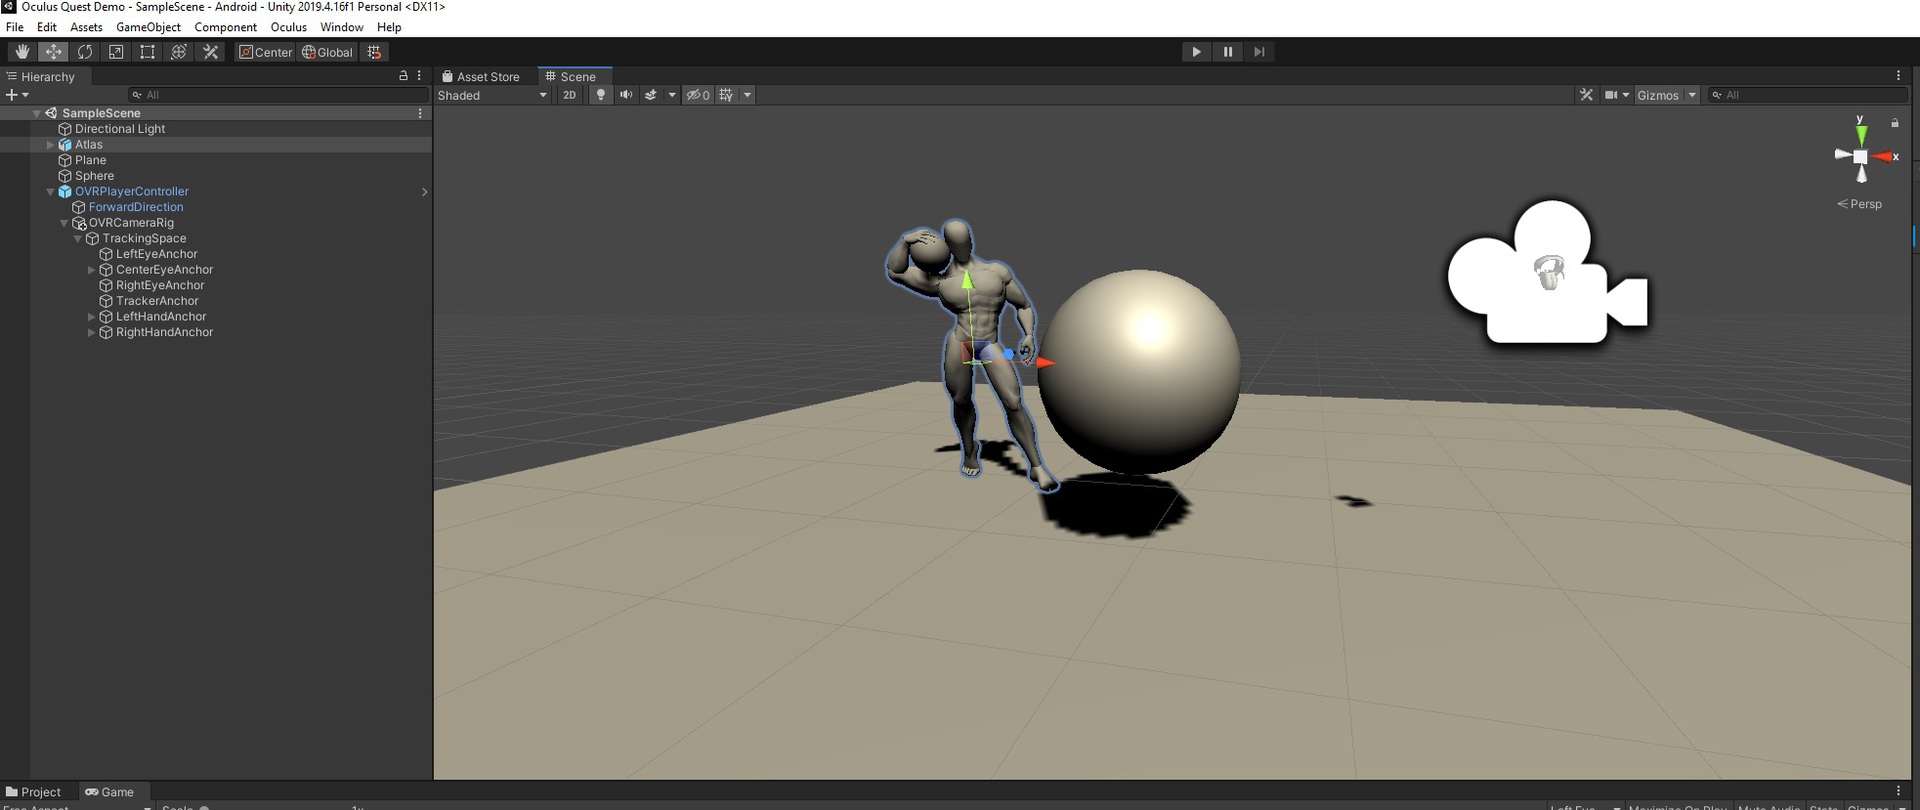Select Directional Light in the Hierarchy
1920x810 pixels.
[x=120, y=129]
